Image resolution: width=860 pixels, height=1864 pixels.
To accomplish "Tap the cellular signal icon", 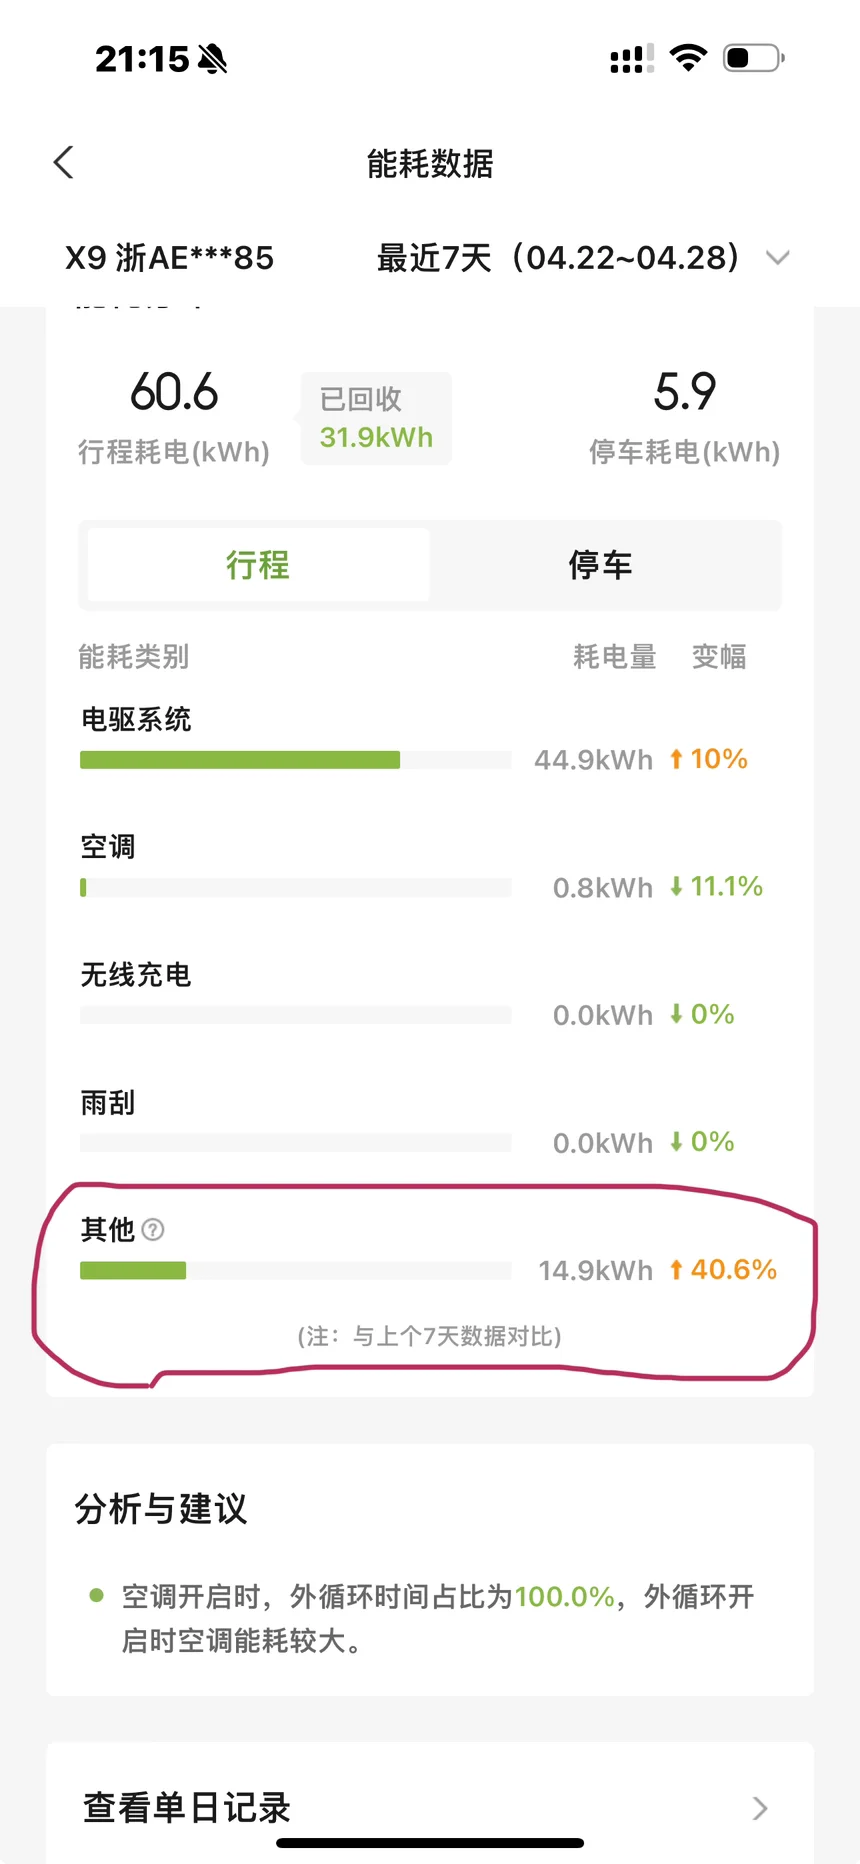I will (x=632, y=59).
